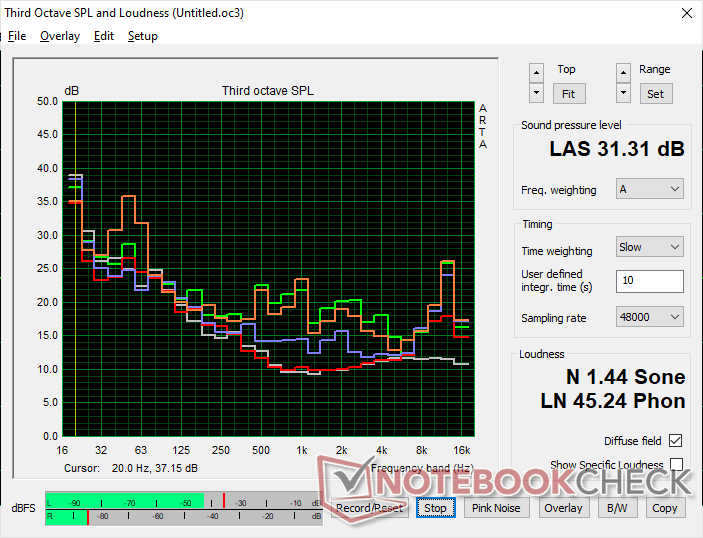Screen dimensions: 703x538
Task: Click the Set range button
Action: tap(655, 94)
